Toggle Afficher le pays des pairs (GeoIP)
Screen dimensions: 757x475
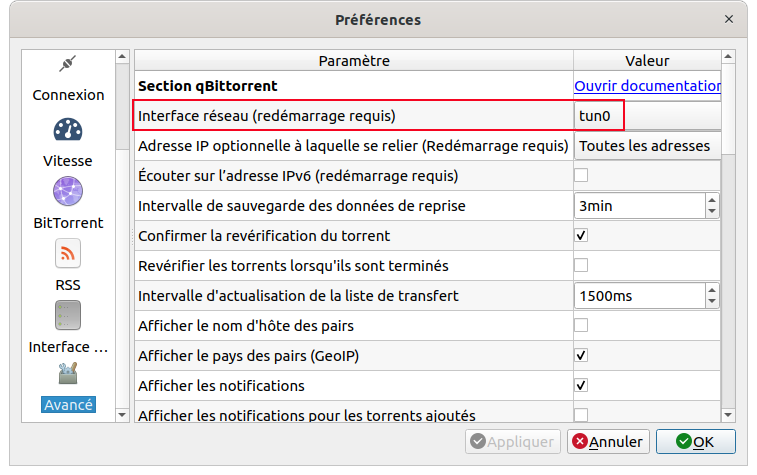tap(581, 356)
